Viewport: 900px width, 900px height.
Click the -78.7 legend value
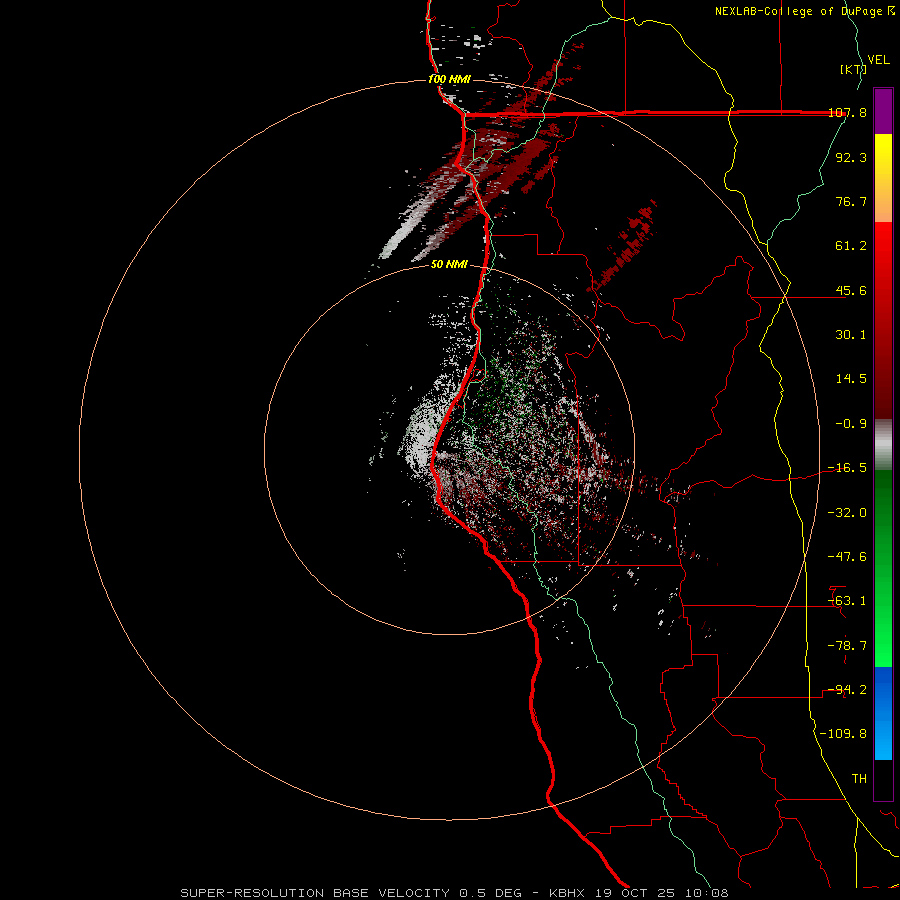pyautogui.click(x=847, y=646)
